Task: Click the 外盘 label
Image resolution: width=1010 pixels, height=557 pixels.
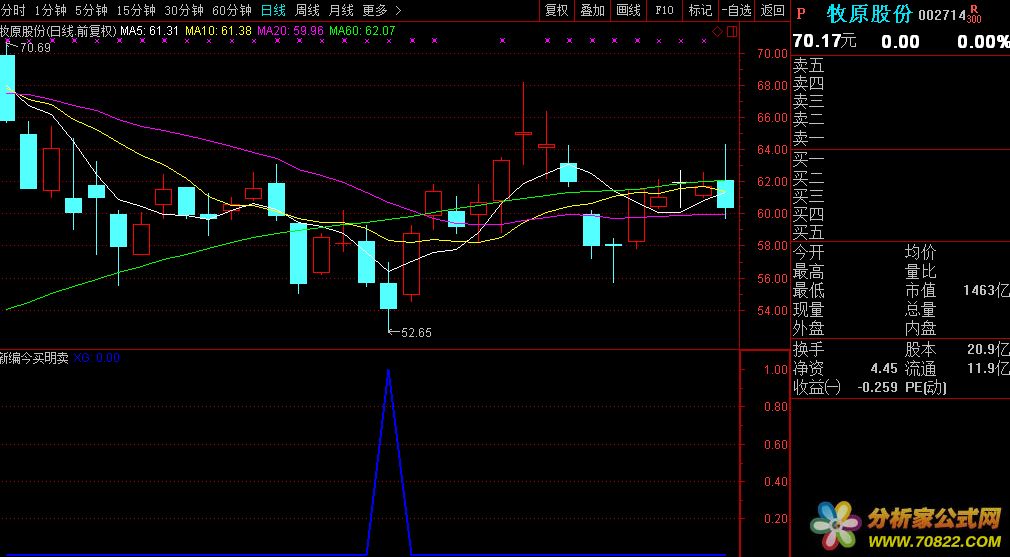Action: tap(808, 329)
